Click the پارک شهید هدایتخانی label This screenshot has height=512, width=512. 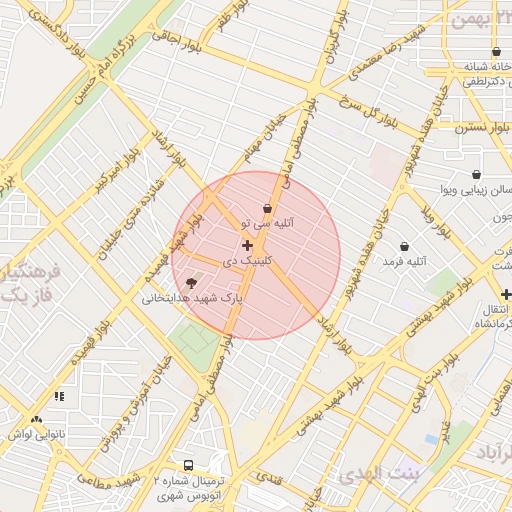[x=192, y=298]
